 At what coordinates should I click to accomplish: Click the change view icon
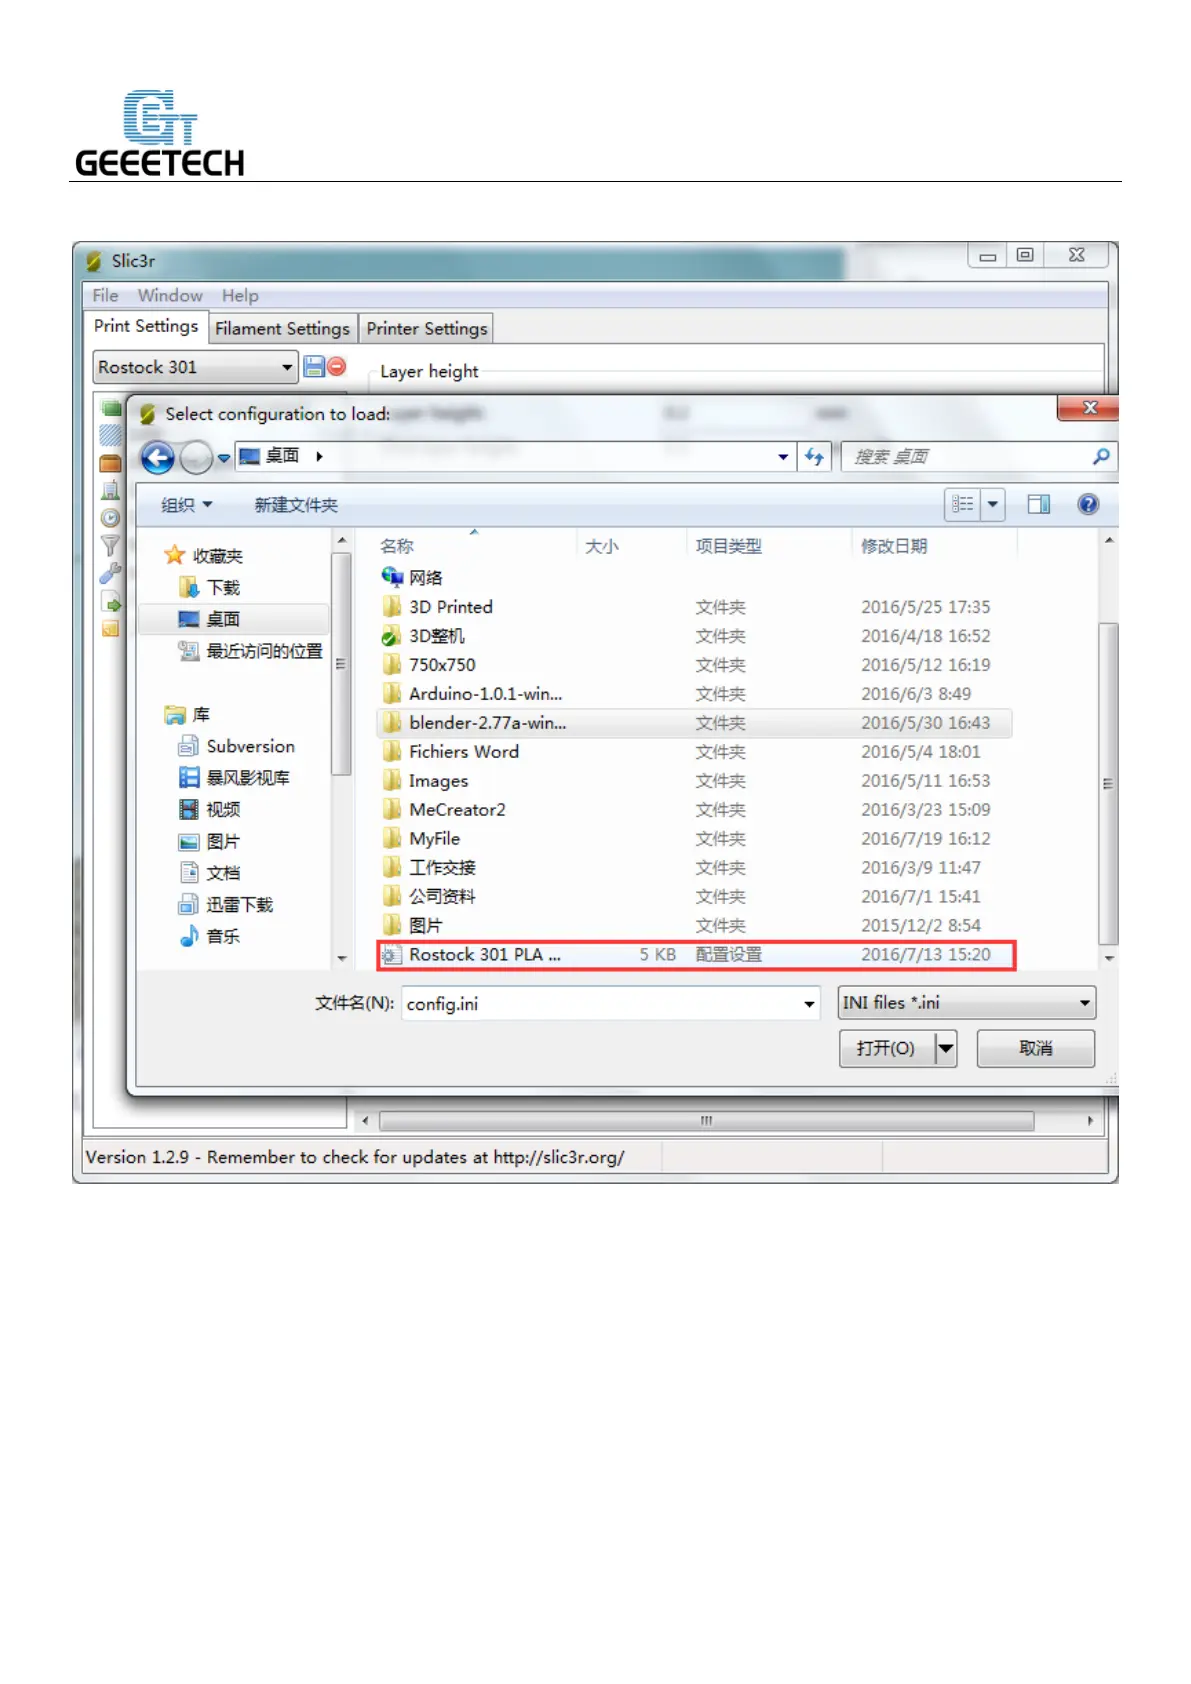click(x=963, y=504)
